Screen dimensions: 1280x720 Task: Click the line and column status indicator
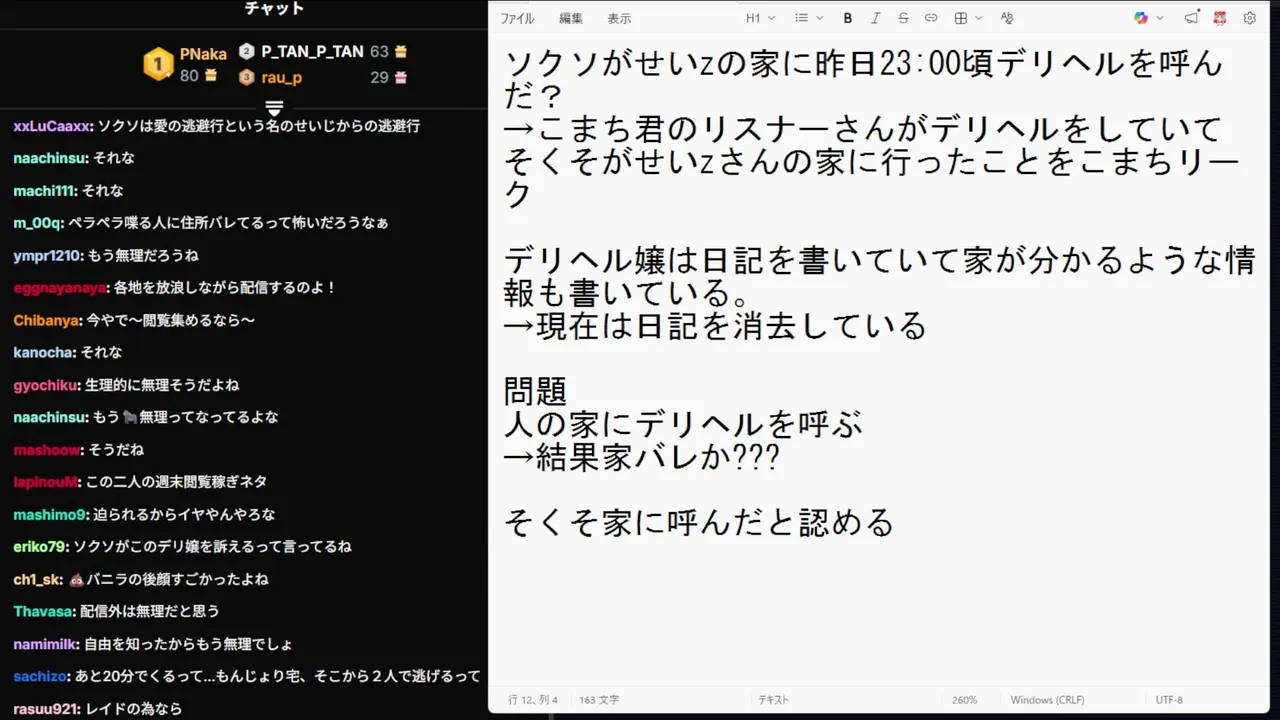click(533, 700)
